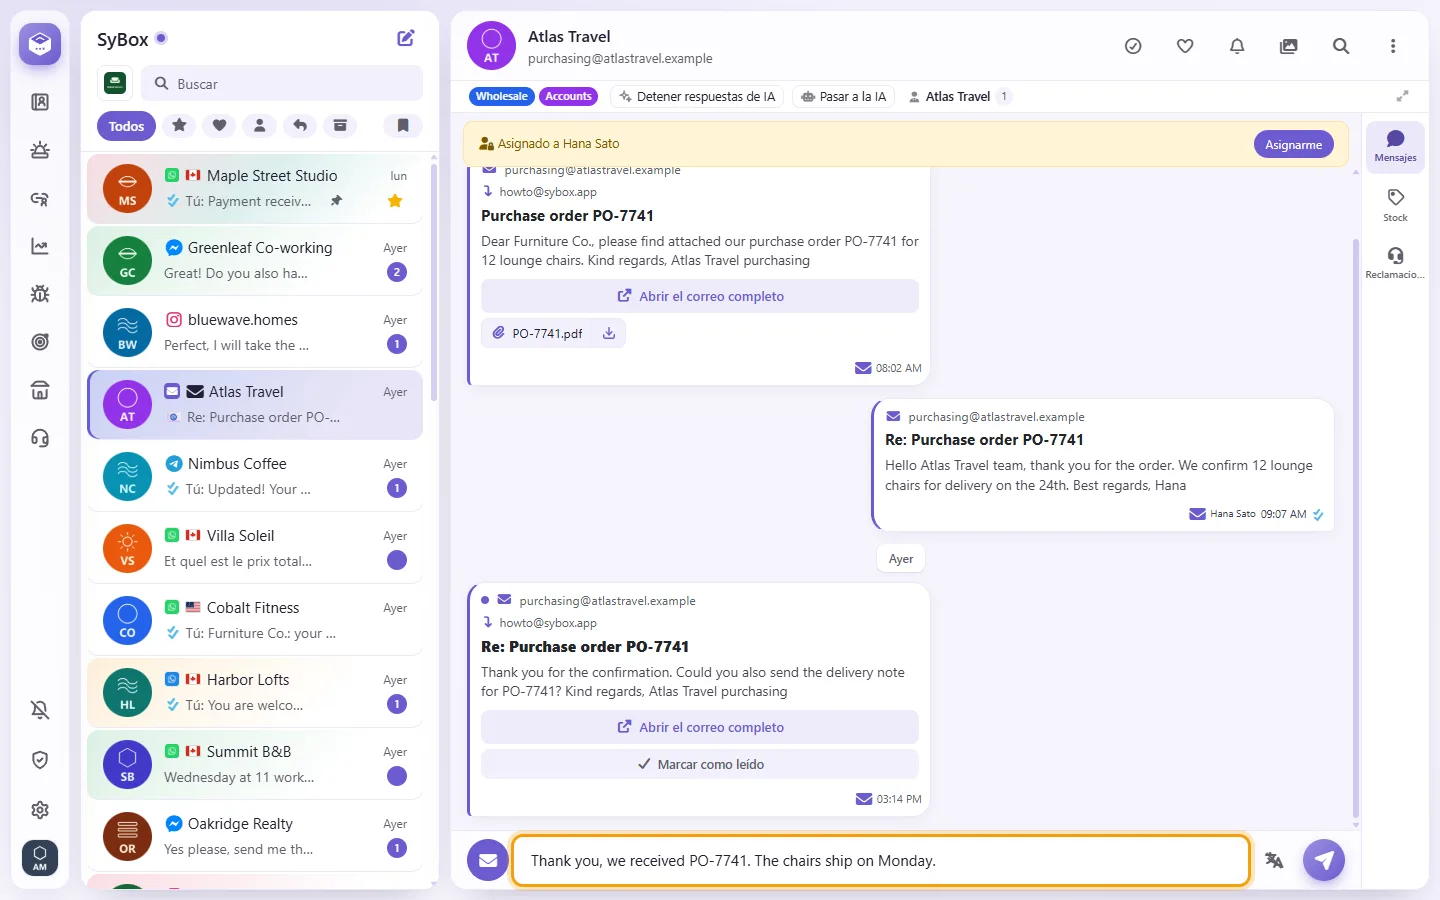Click Marcar como leído
This screenshot has width=1440, height=900.
700,764
